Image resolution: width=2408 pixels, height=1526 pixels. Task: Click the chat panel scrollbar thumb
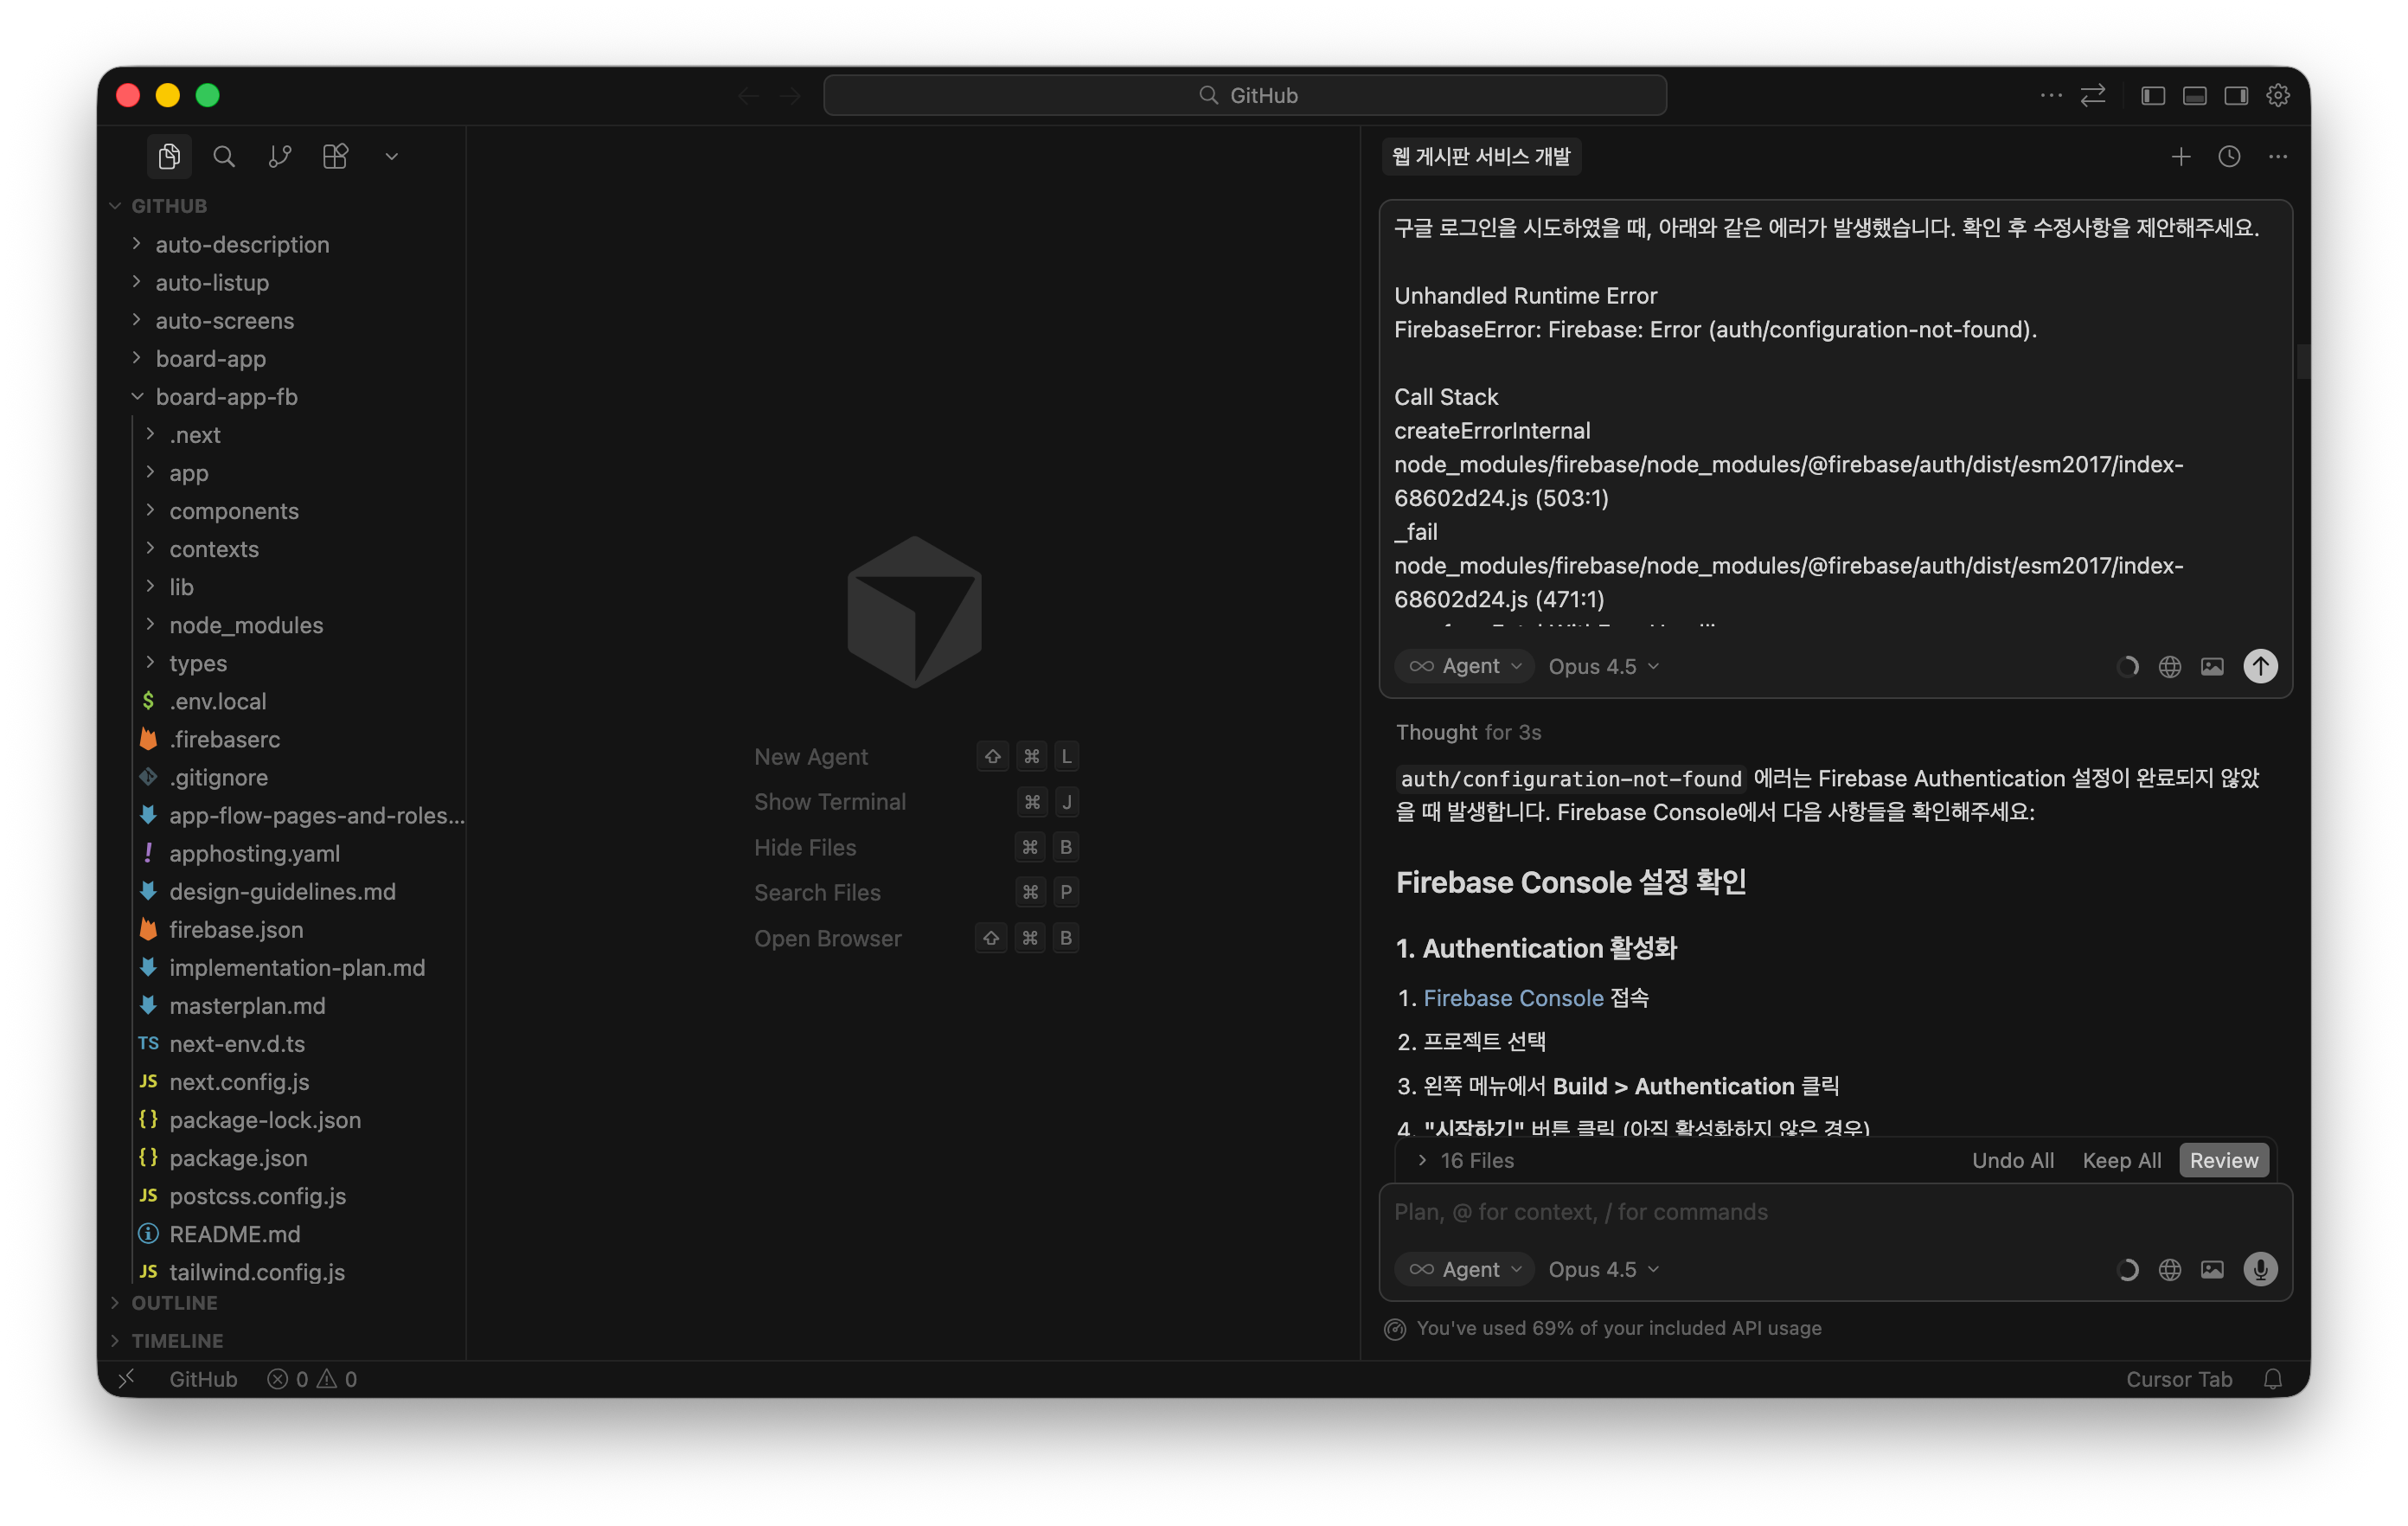[2302, 361]
